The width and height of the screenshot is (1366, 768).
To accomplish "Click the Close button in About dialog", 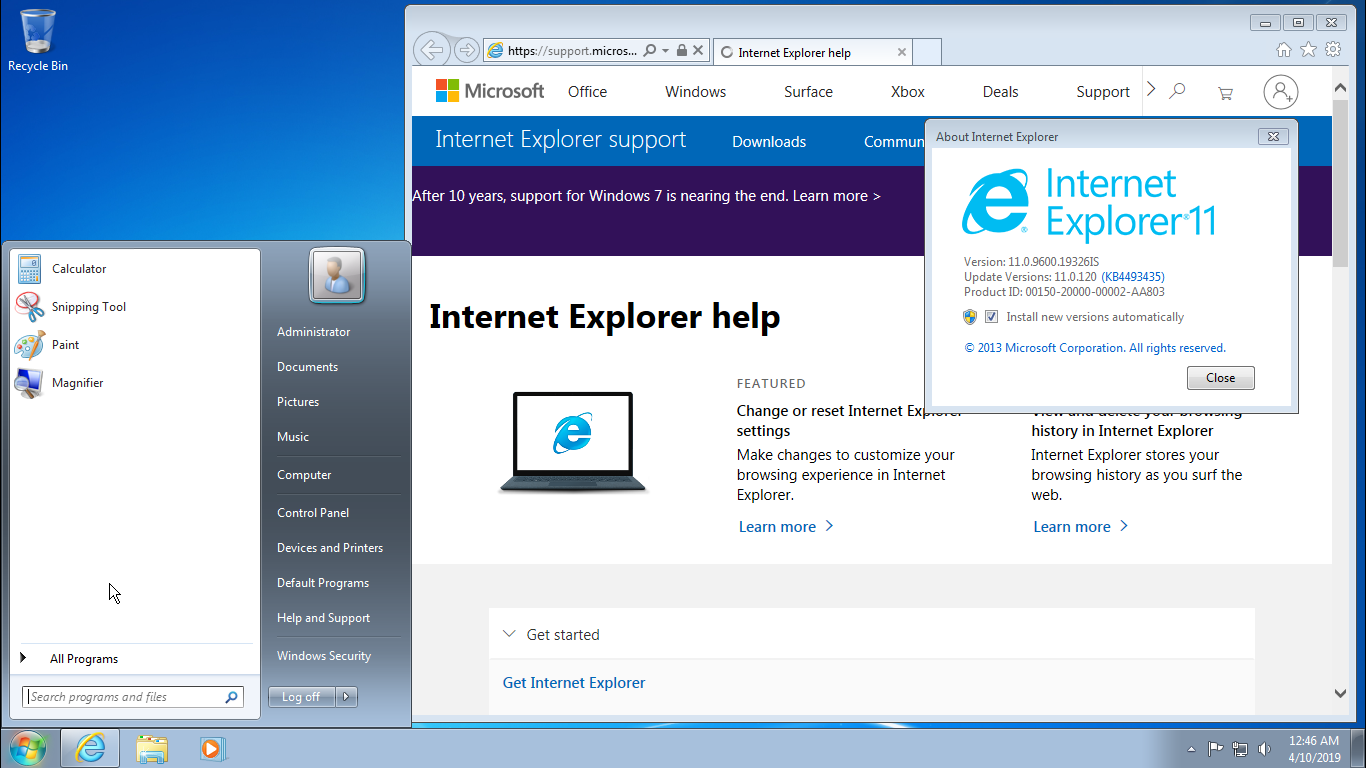I will pyautogui.click(x=1221, y=378).
